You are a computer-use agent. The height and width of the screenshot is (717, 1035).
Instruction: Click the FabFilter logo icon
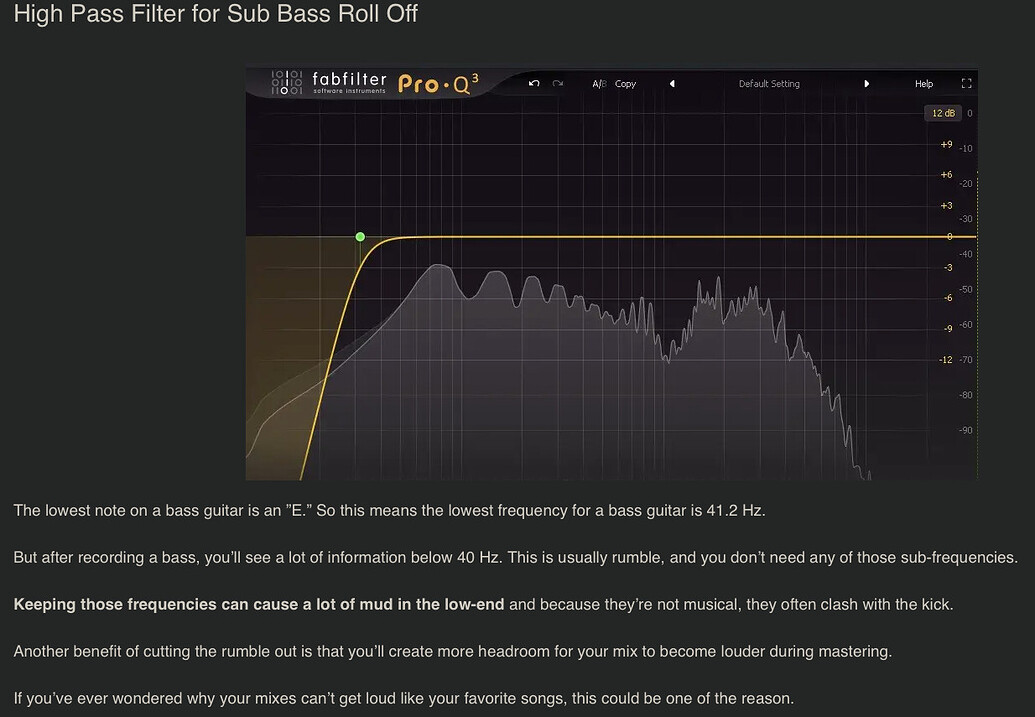click(x=285, y=83)
